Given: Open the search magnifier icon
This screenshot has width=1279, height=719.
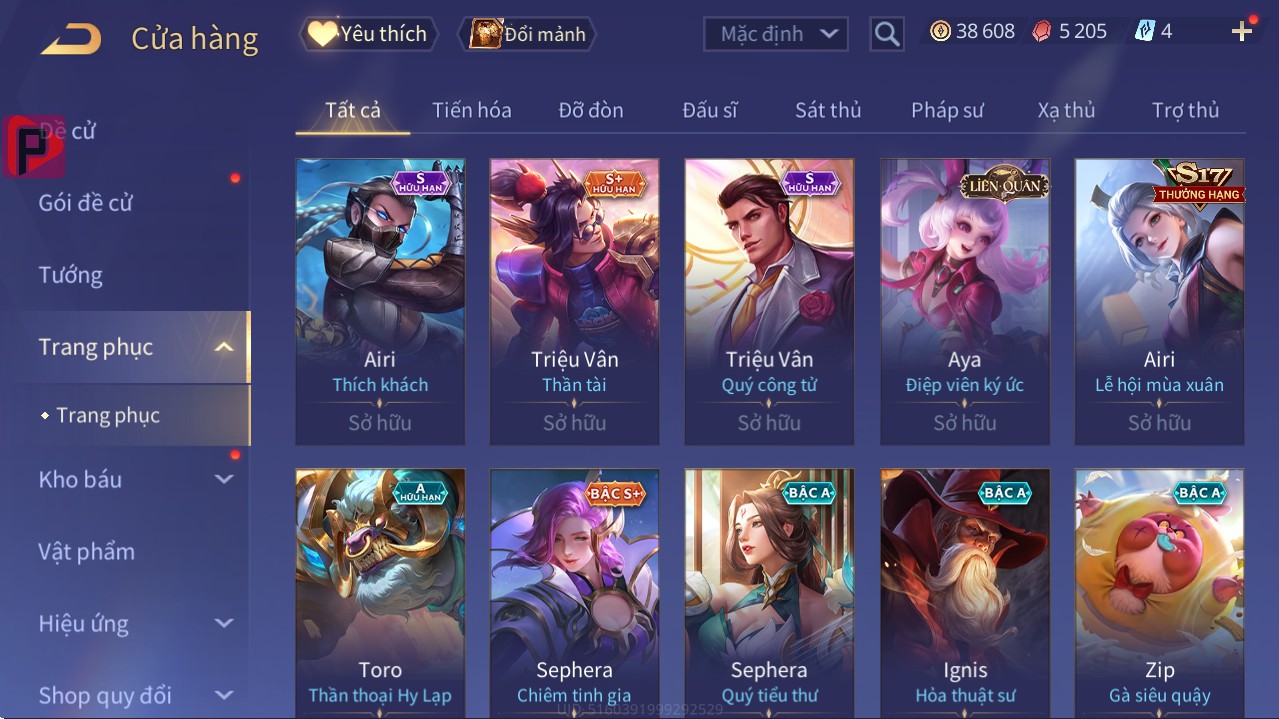Looking at the screenshot, I should pos(886,34).
